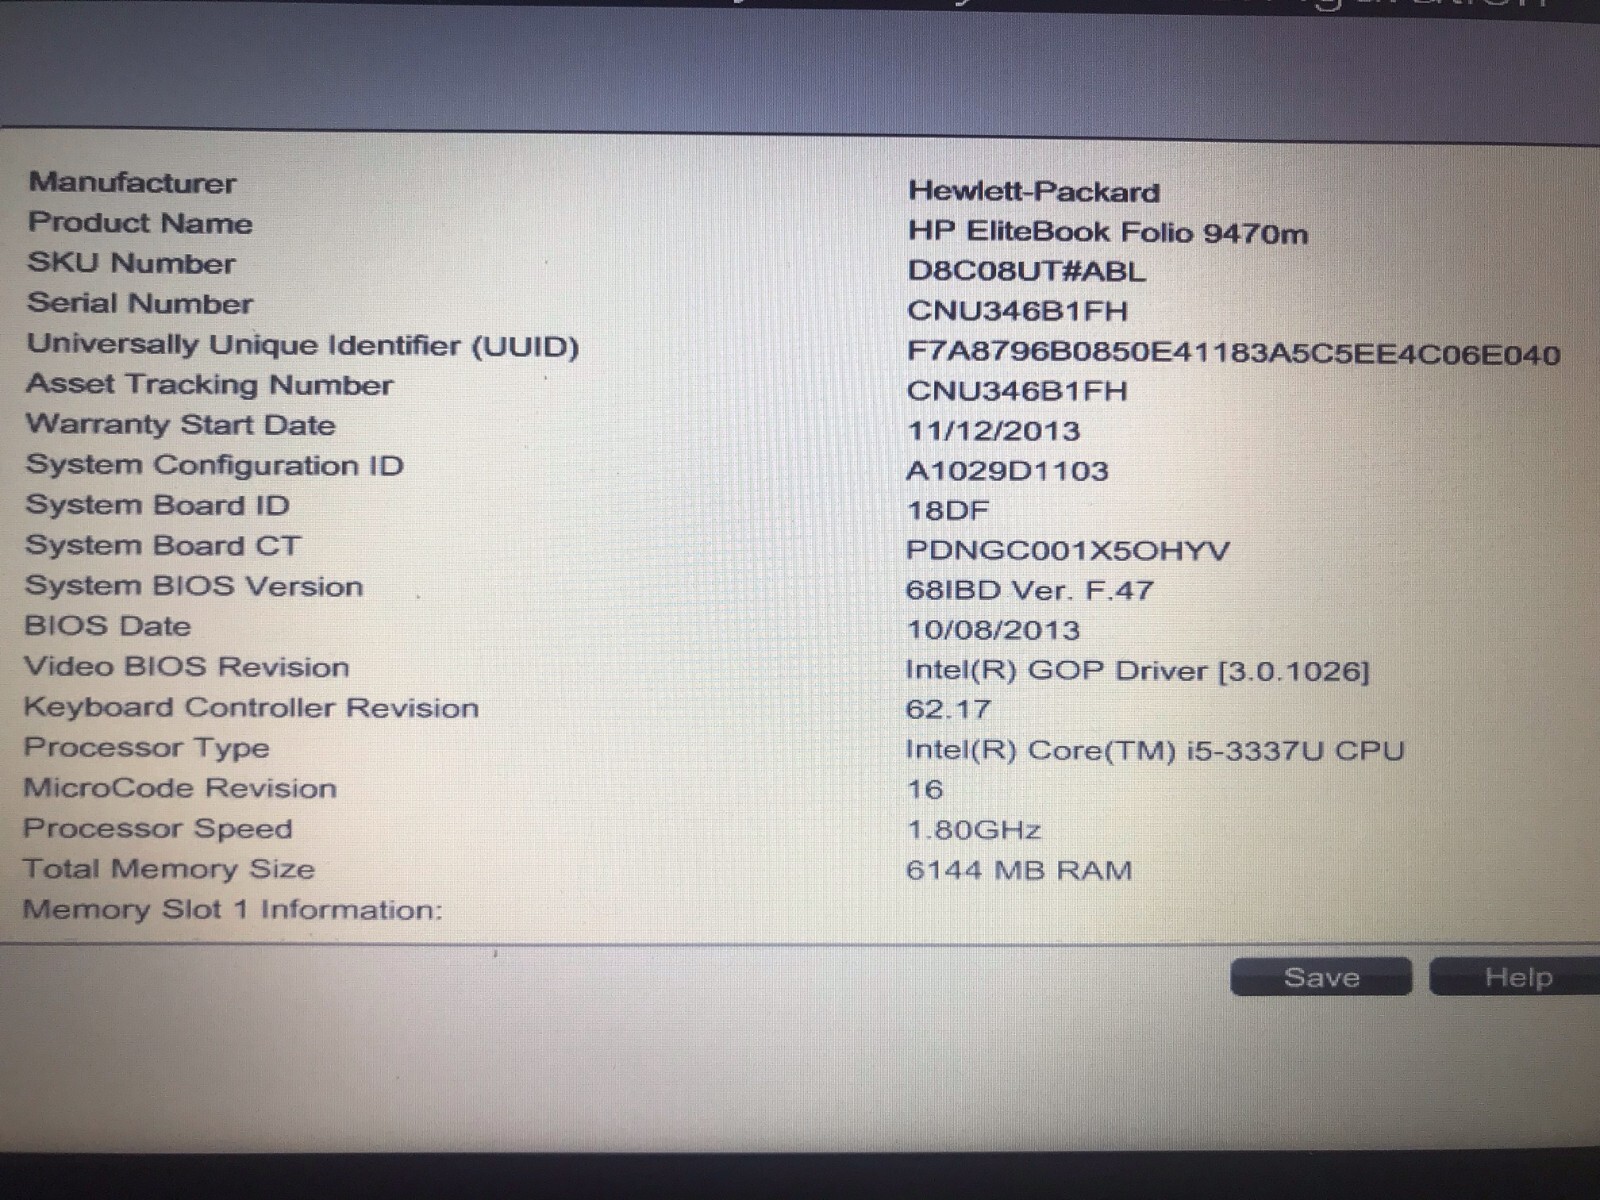
Task: Select the Product Name label
Action: (x=140, y=223)
